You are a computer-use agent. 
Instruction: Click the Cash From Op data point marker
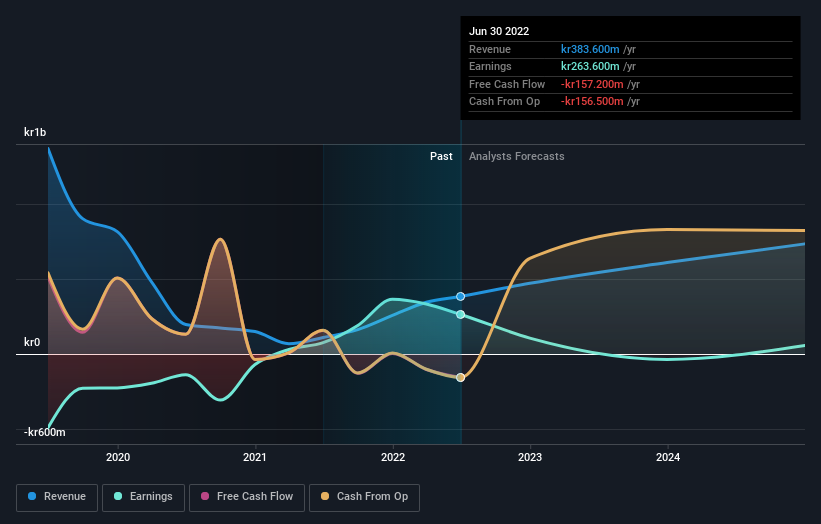point(460,377)
